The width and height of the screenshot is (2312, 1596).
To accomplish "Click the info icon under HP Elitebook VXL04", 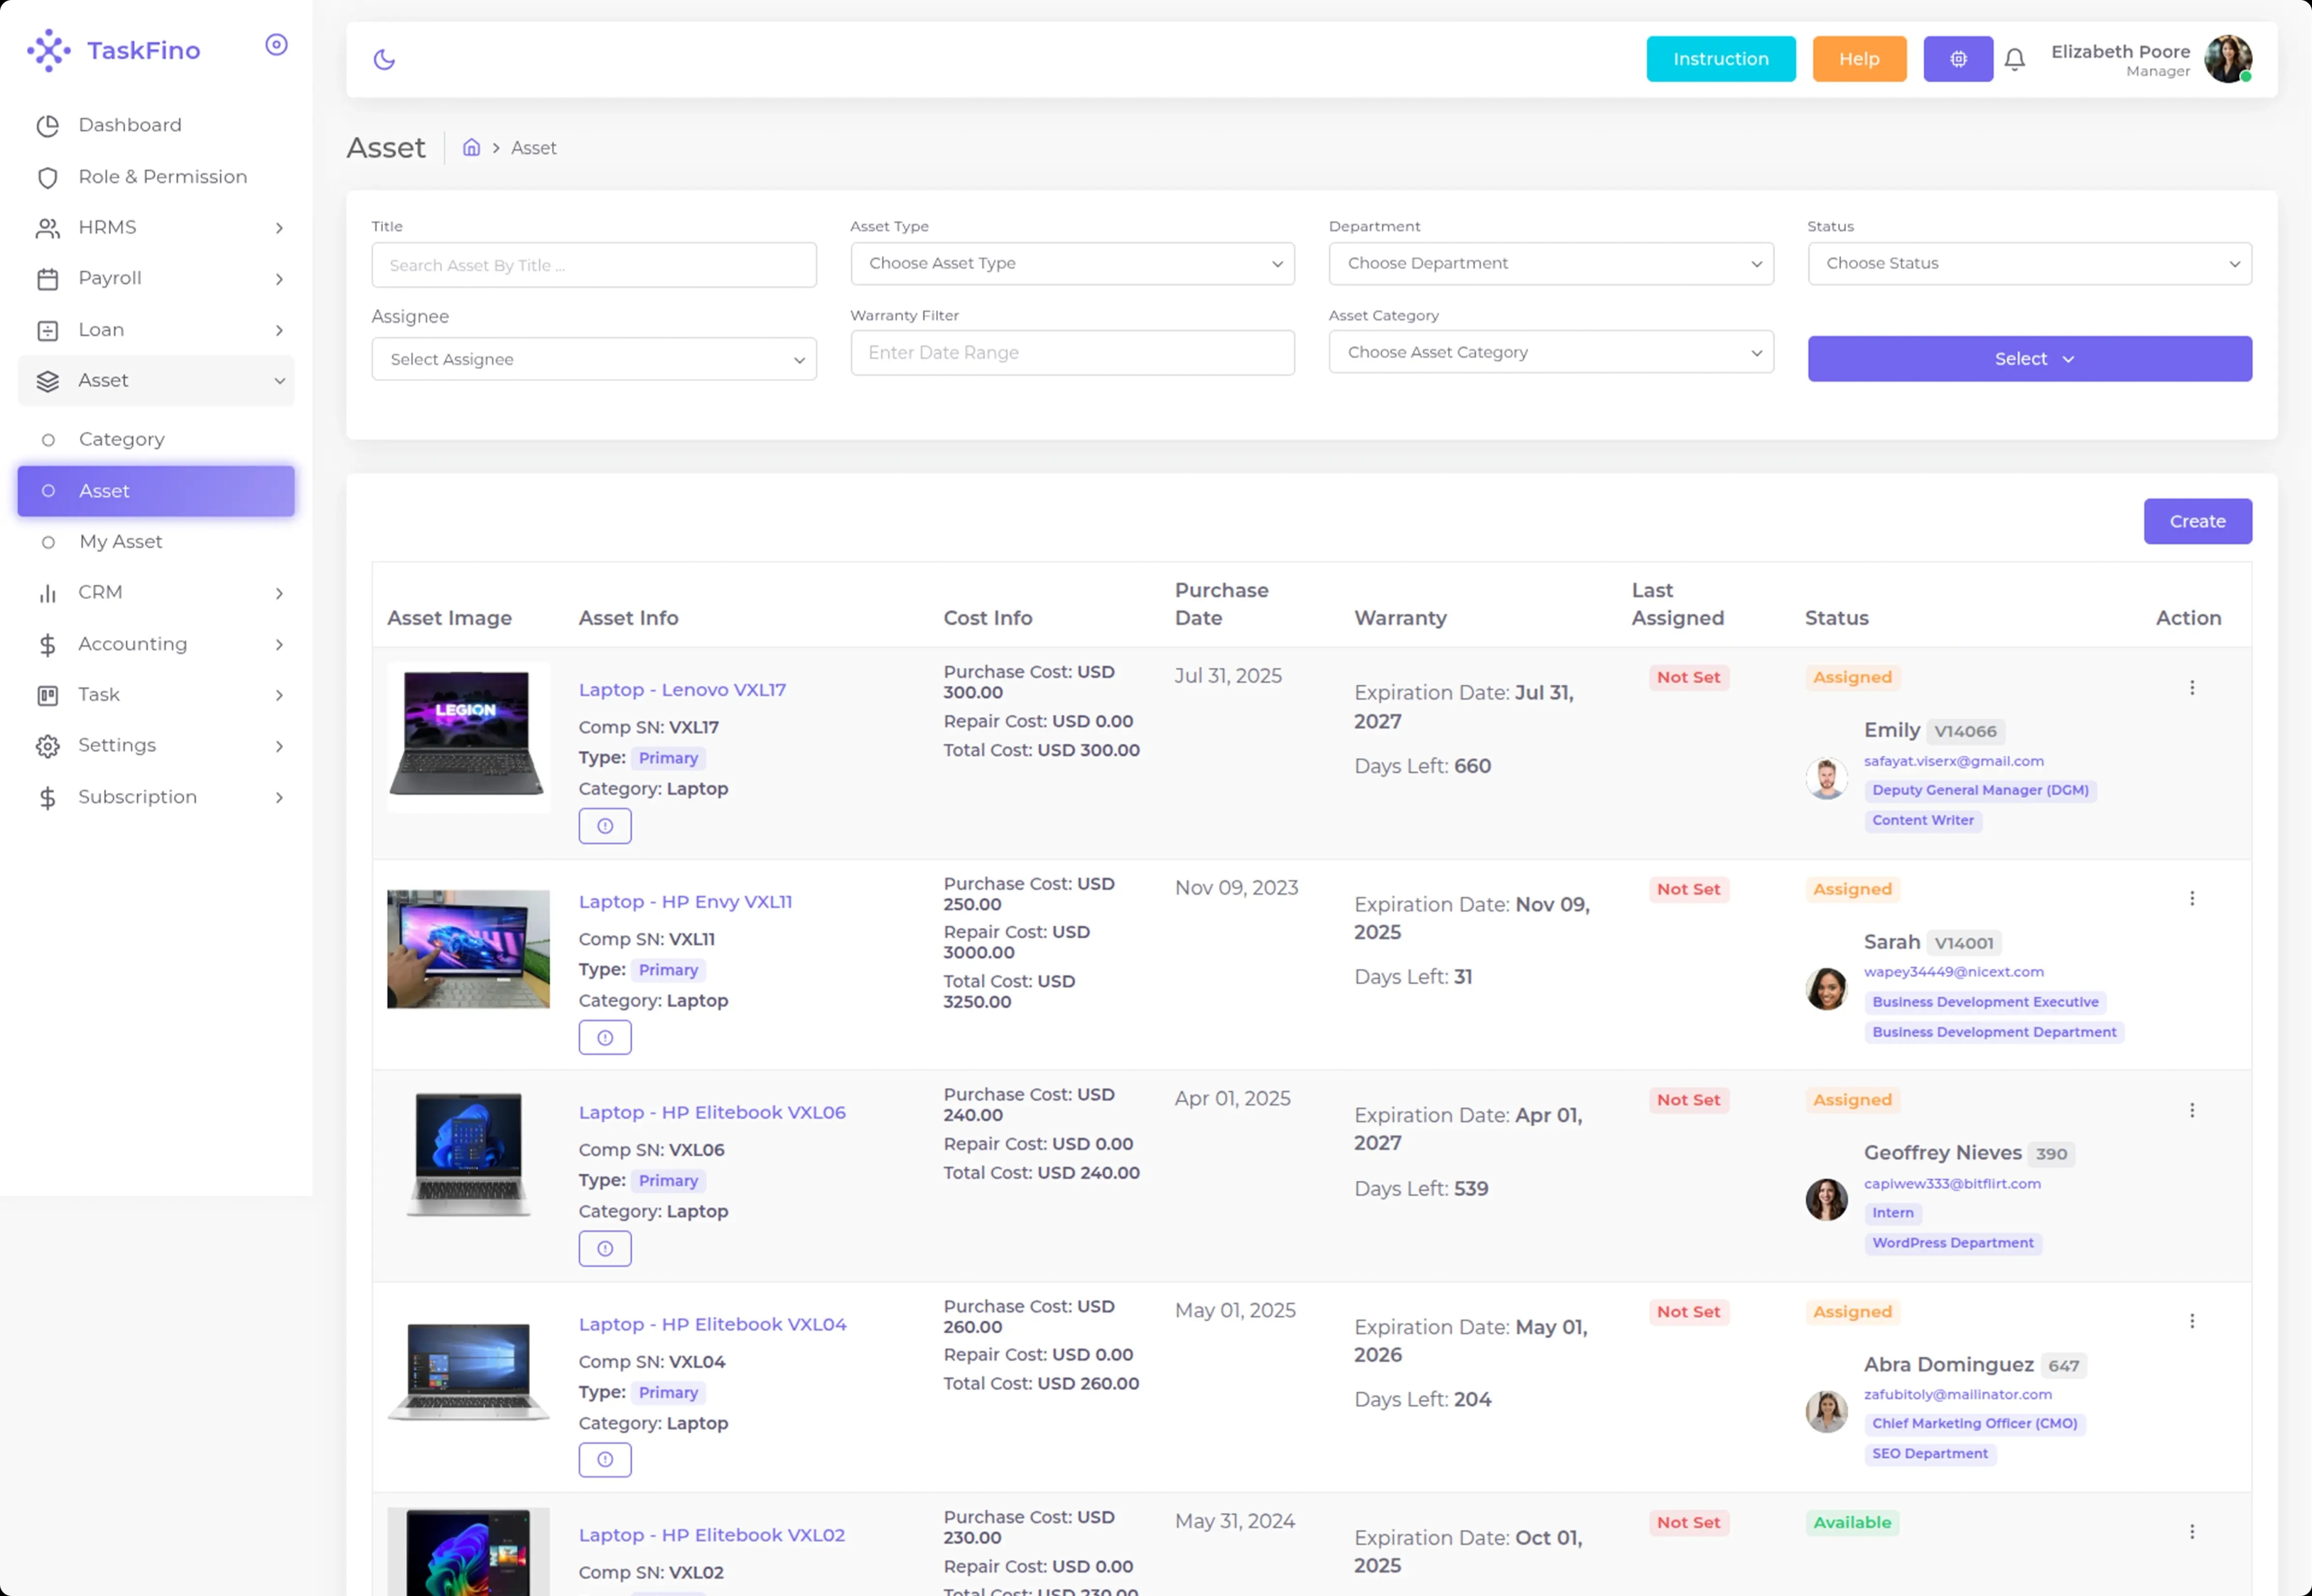I will tap(605, 1460).
